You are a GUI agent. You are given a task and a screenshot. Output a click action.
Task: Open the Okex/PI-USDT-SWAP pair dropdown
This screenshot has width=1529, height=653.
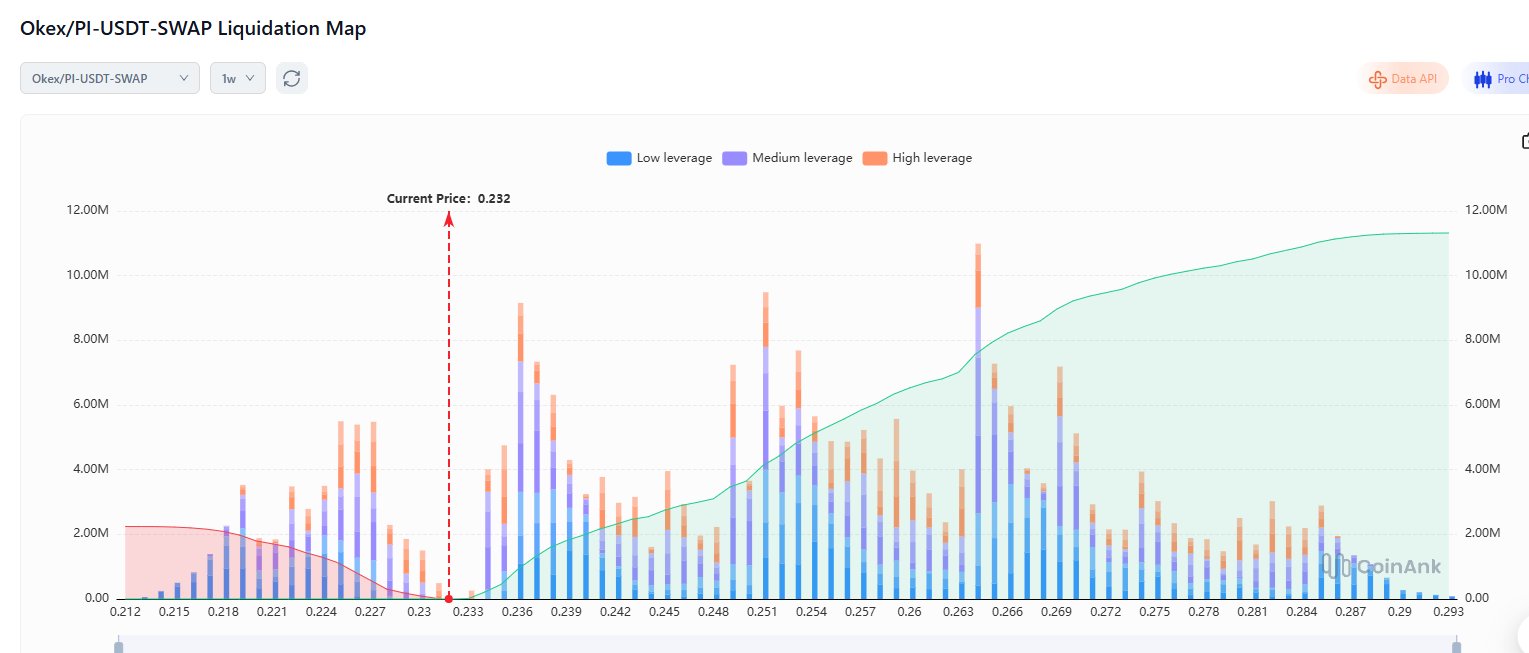(109, 78)
